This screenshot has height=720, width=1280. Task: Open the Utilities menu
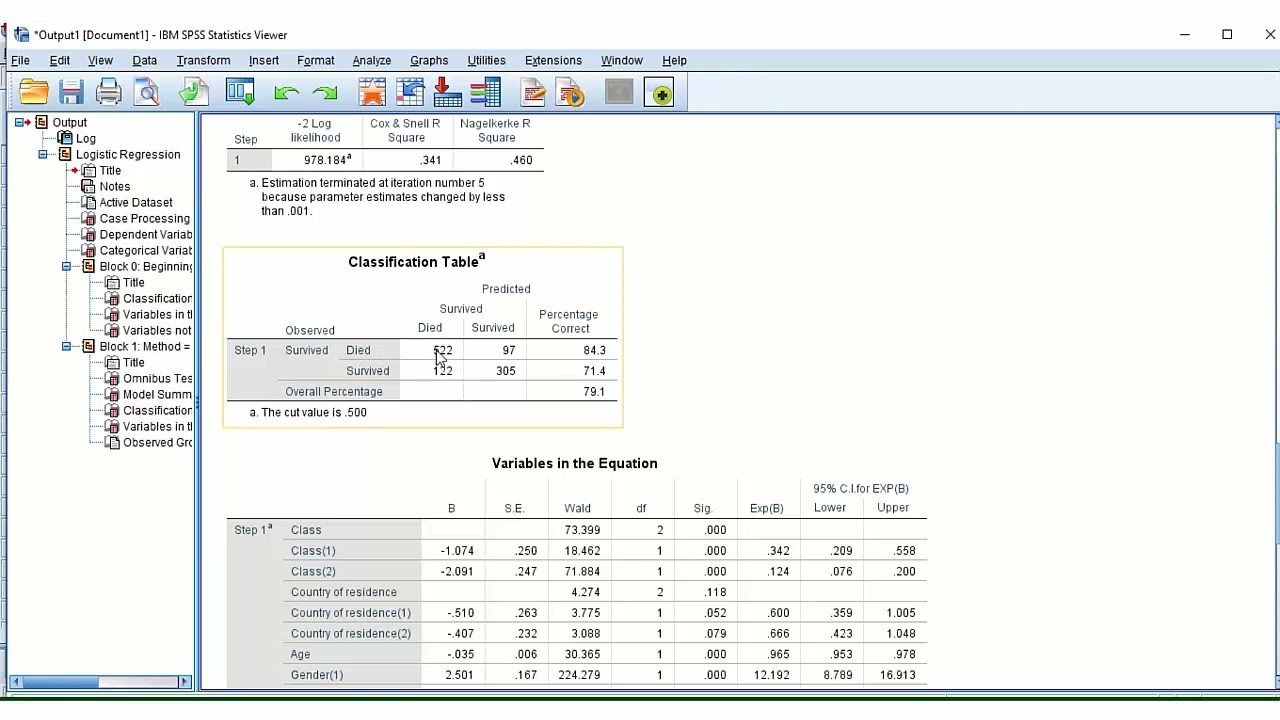487,60
